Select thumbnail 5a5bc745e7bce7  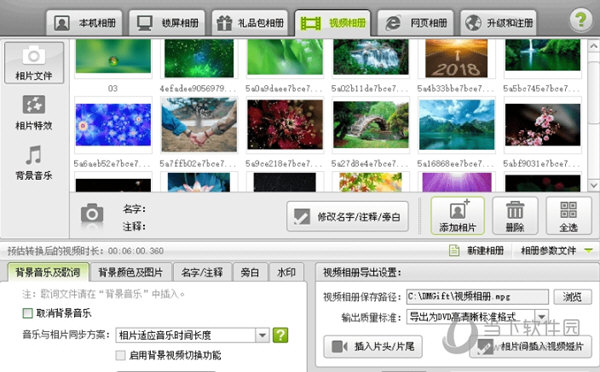(x=543, y=55)
